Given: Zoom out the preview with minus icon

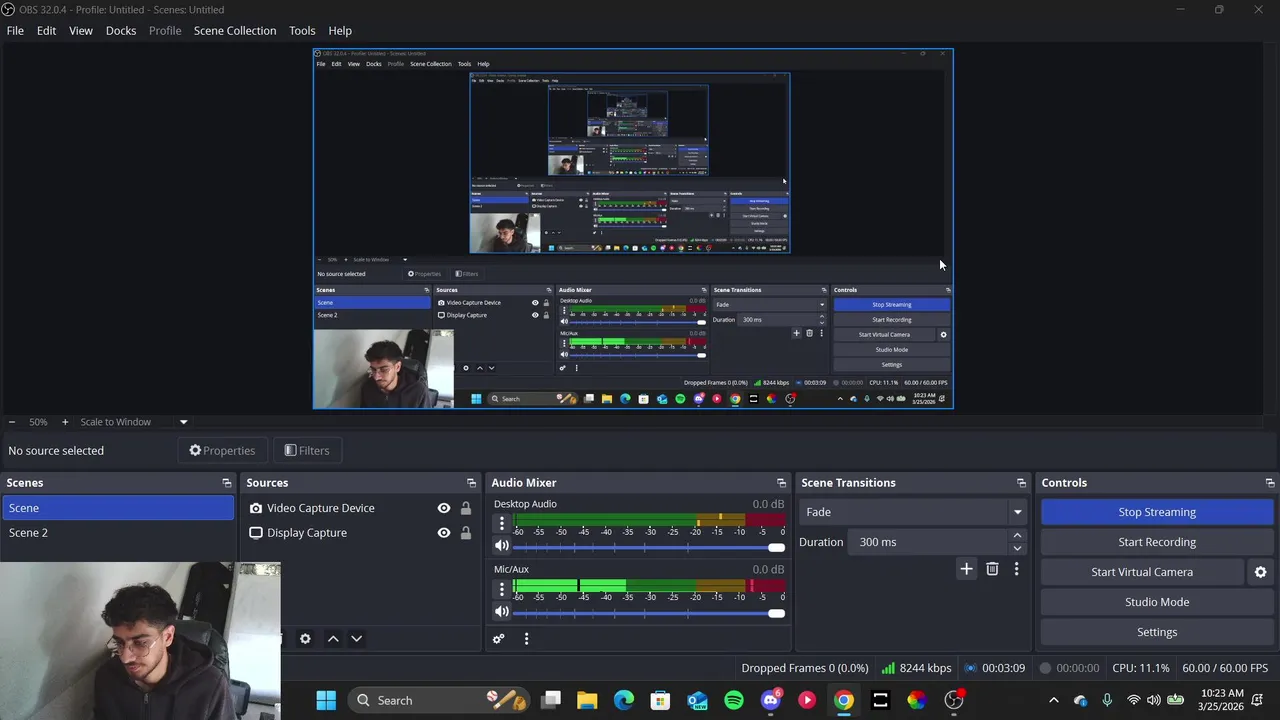Looking at the screenshot, I should pos(11,422).
